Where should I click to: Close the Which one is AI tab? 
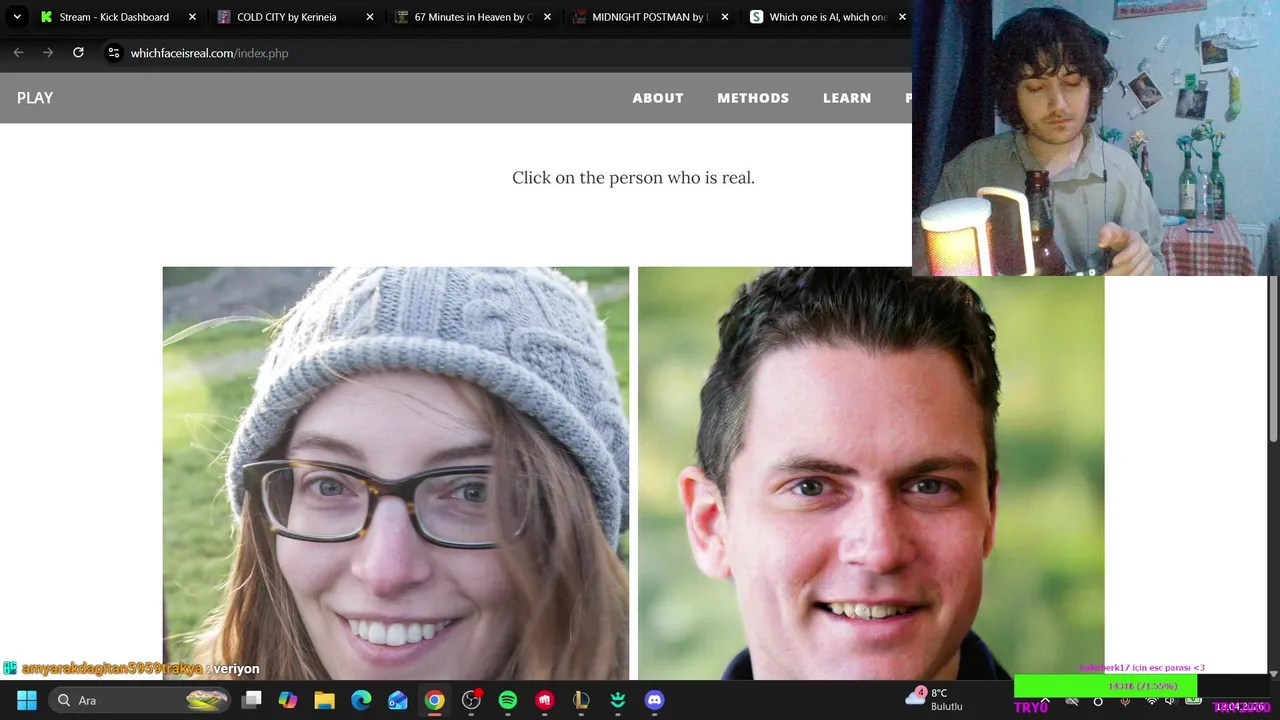click(x=902, y=17)
